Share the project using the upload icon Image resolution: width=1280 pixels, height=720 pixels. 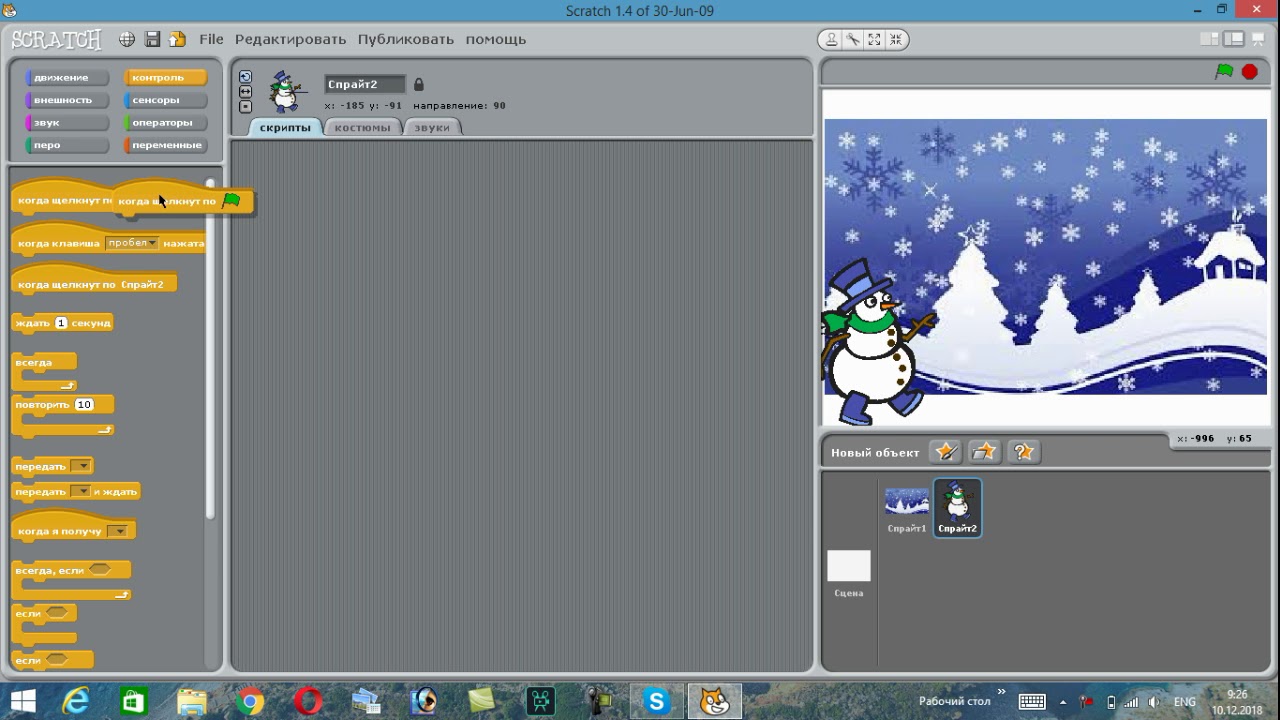click(177, 39)
